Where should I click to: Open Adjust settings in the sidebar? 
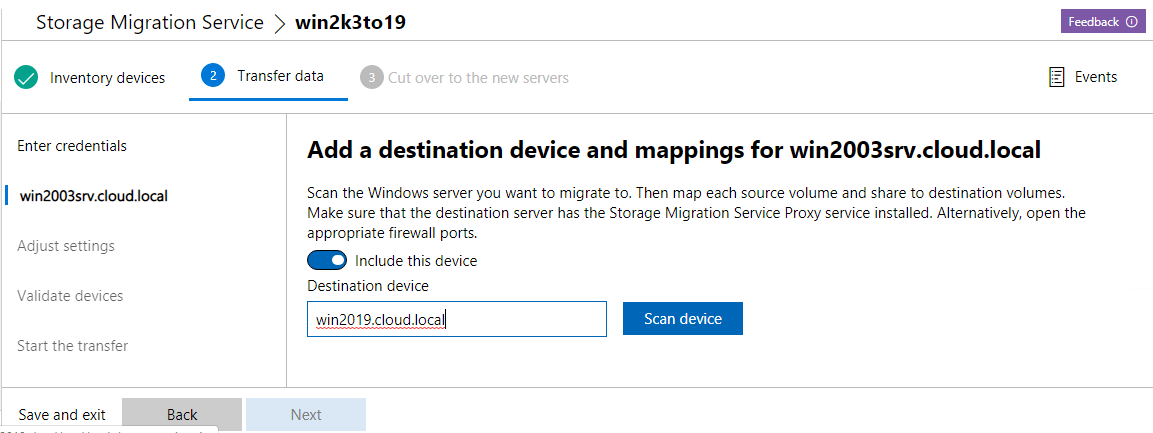tap(66, 246)
